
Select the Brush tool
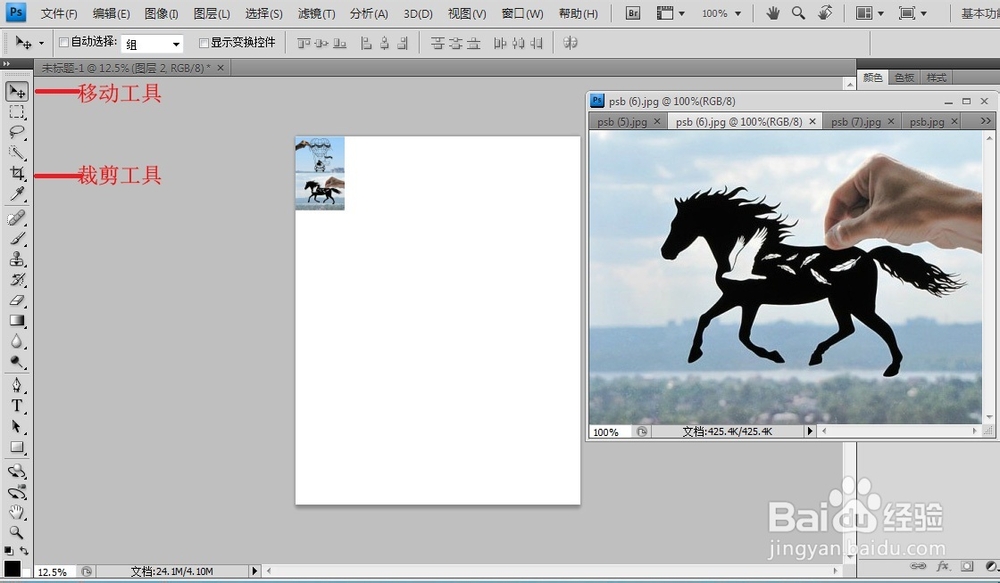pyautogui.click(x=17, y=239)
